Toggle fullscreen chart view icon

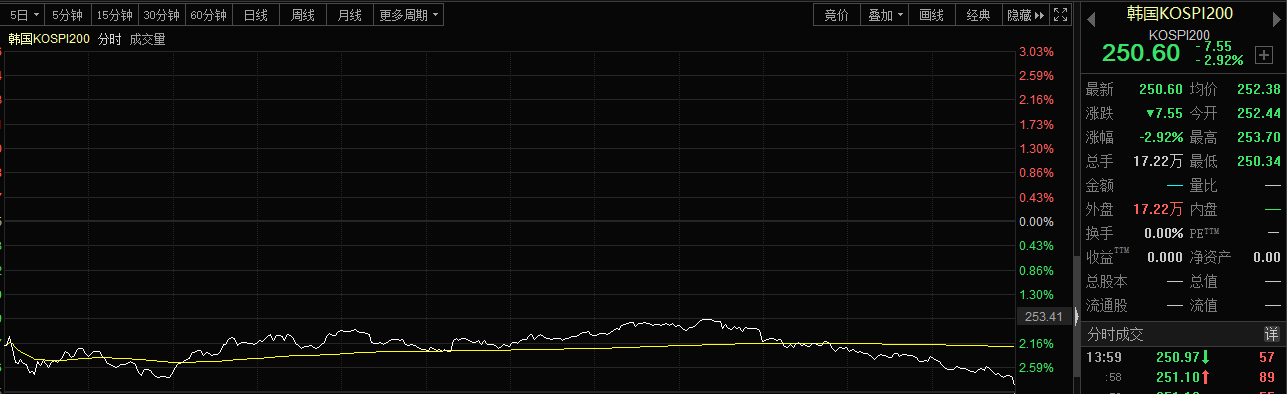pos(1061,15)
